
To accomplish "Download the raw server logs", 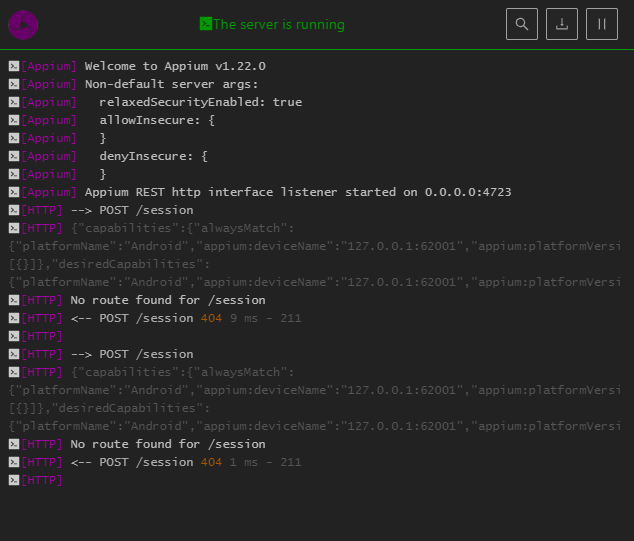I will click(x=562, y=24).
